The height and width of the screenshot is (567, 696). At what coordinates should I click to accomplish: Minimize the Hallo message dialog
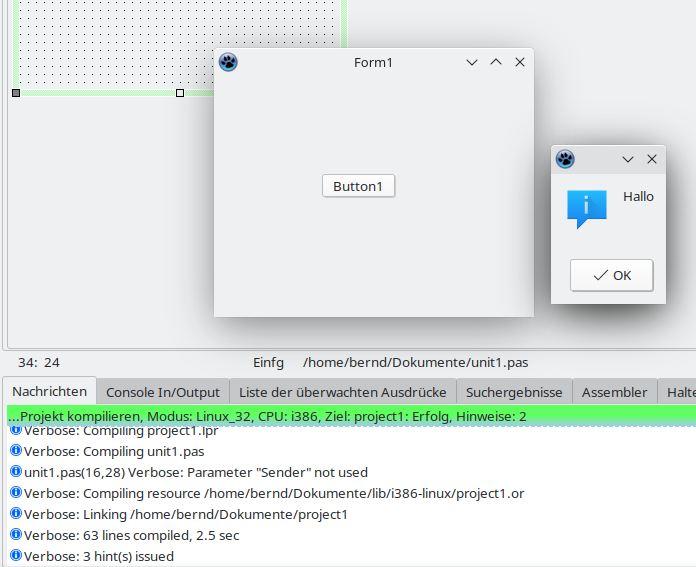coord(628,159)
